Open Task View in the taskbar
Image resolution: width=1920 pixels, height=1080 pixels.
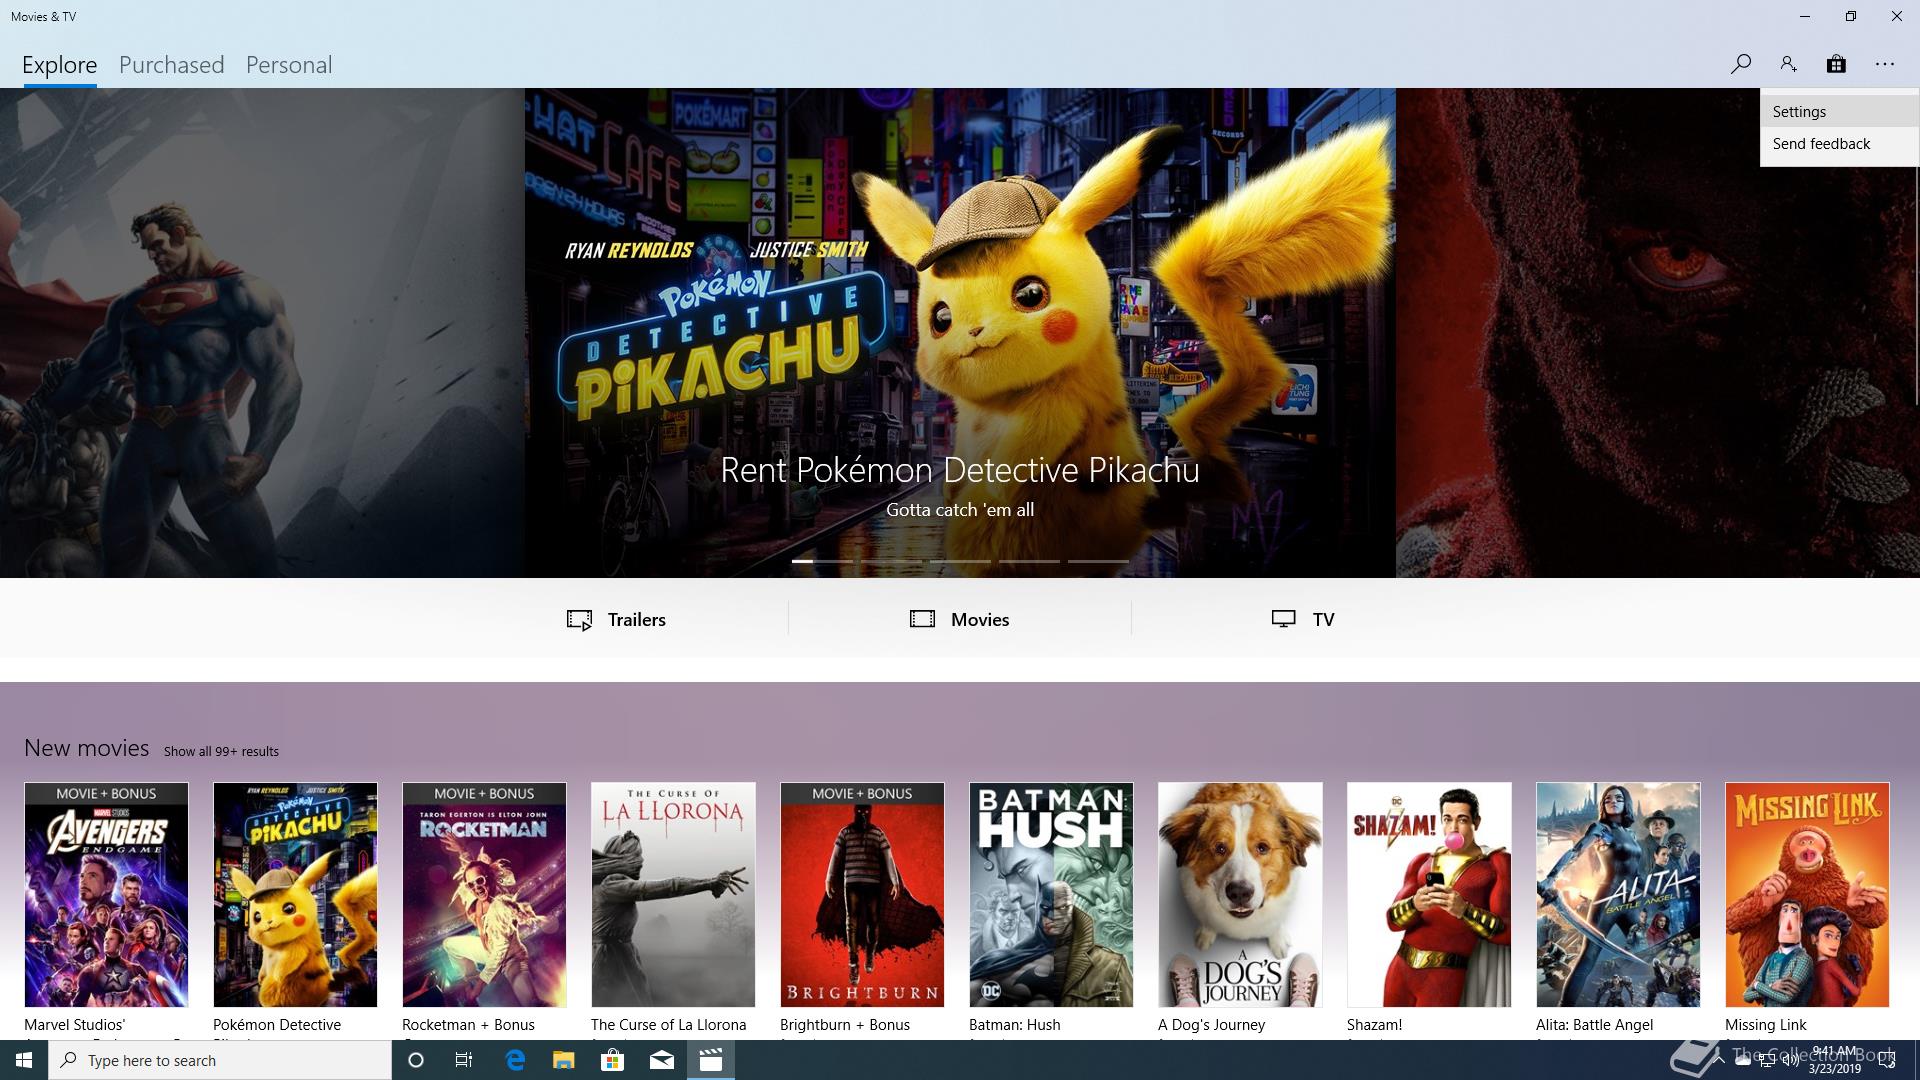tap(464, 1060)
